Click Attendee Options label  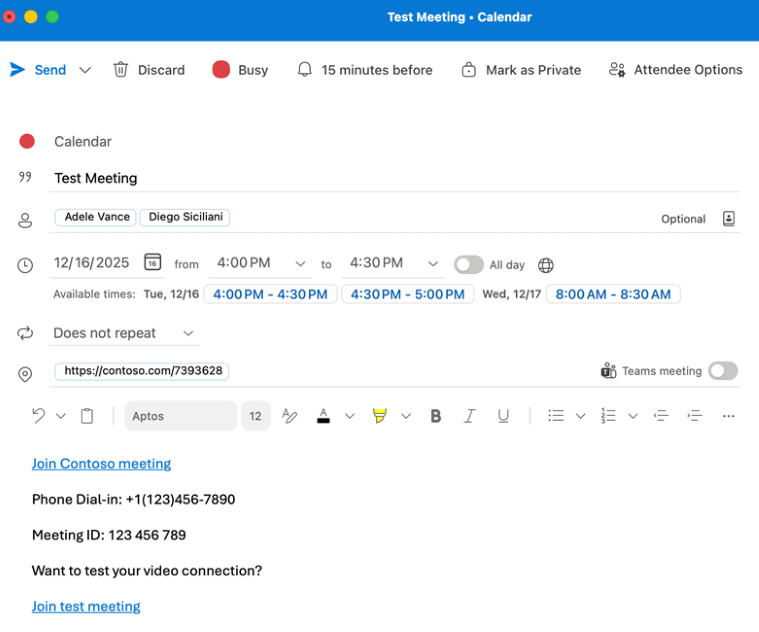coord(688,70)
